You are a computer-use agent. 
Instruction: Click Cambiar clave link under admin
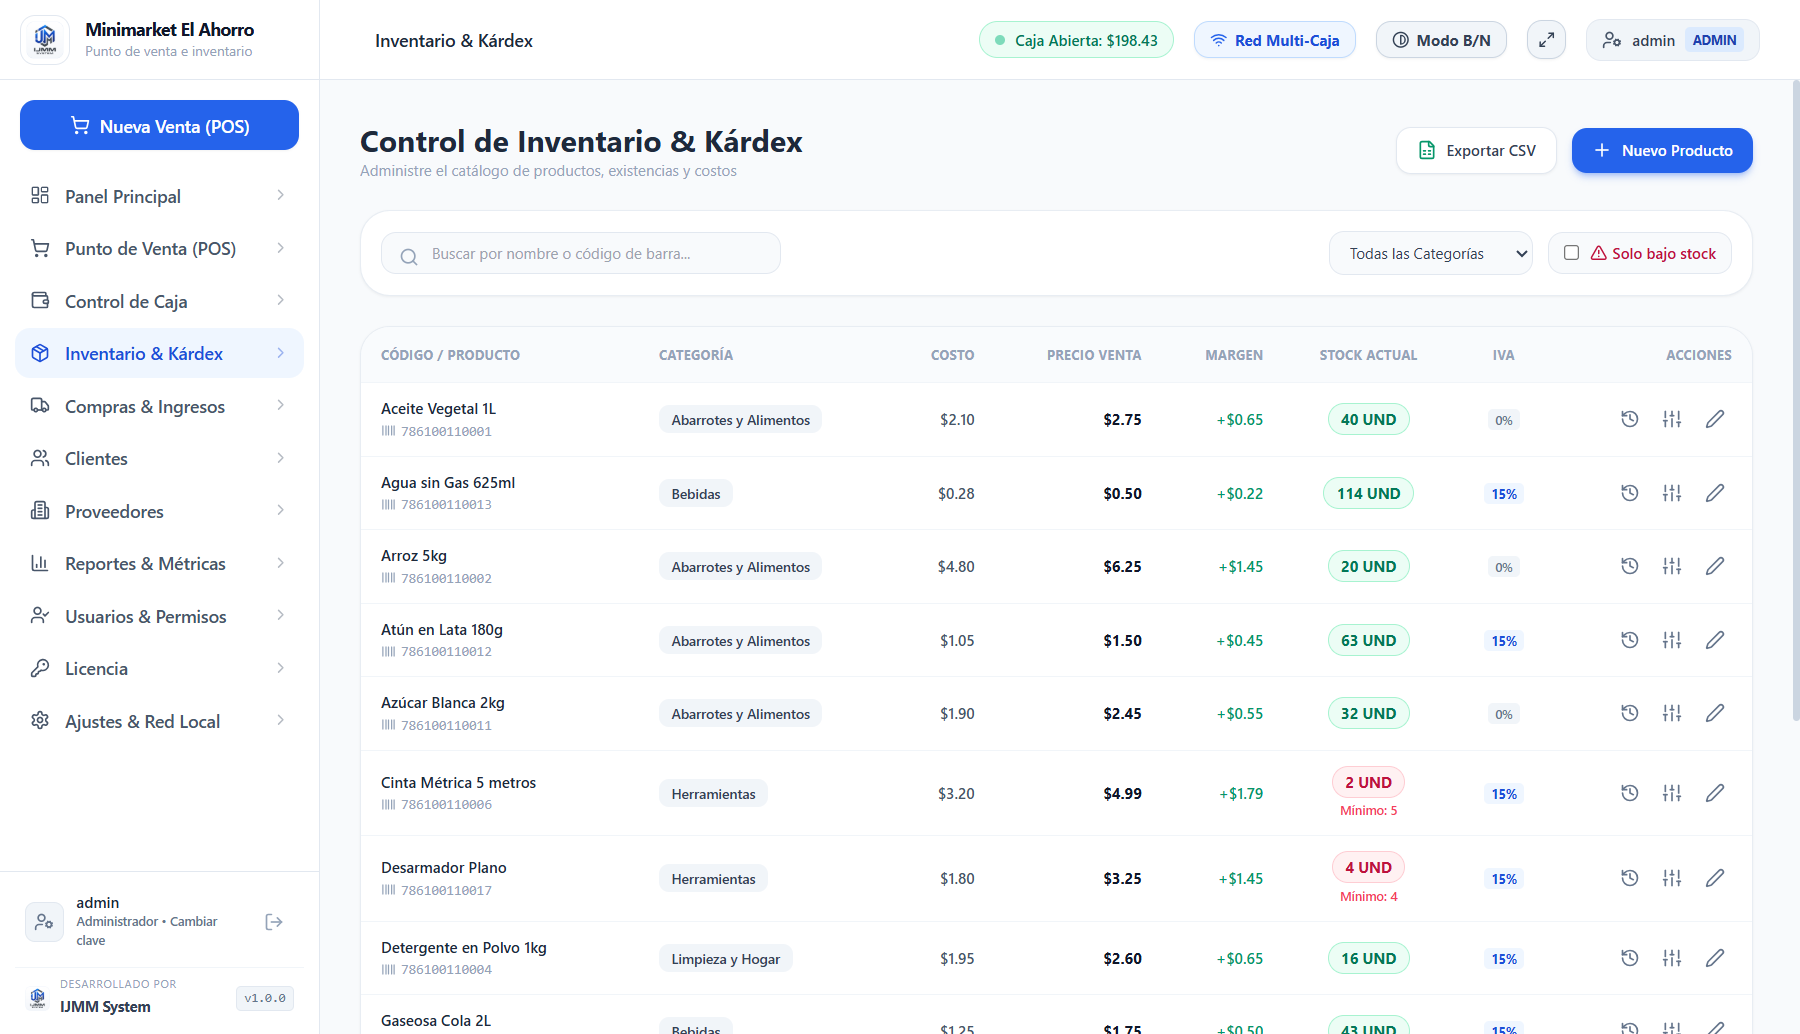click(146, 931)
